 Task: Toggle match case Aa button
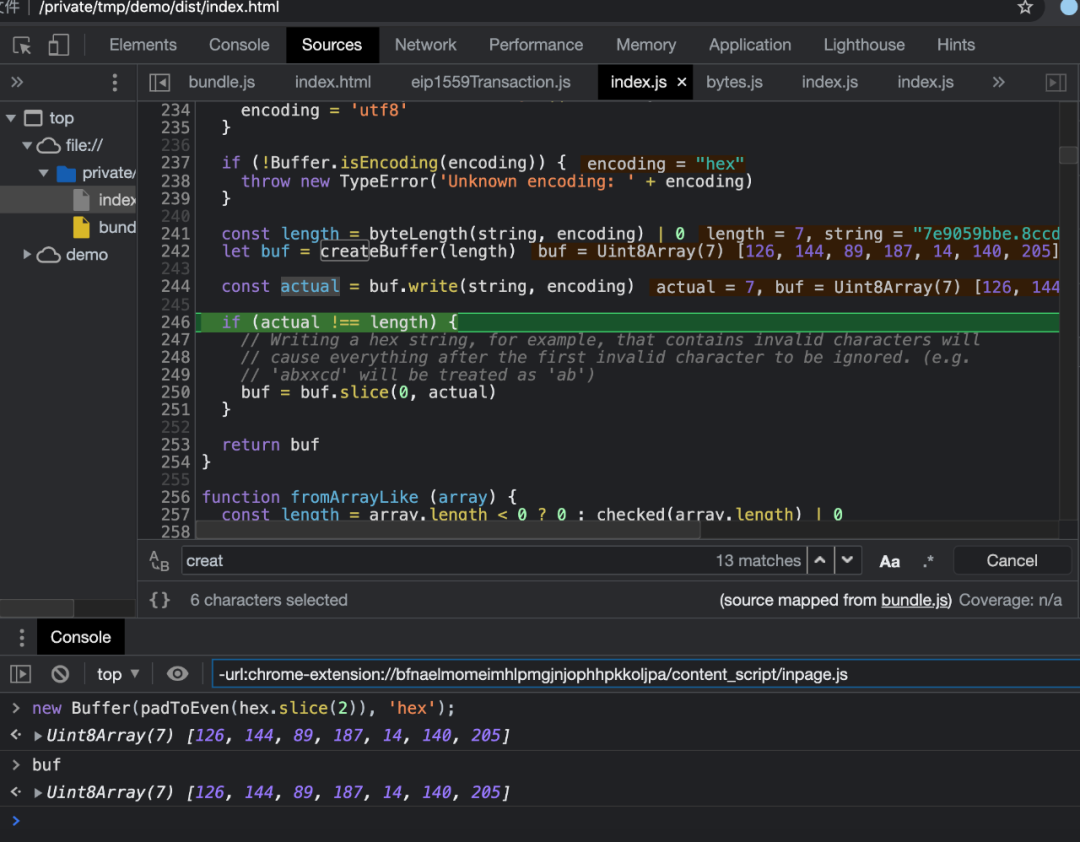click(889, 562)
